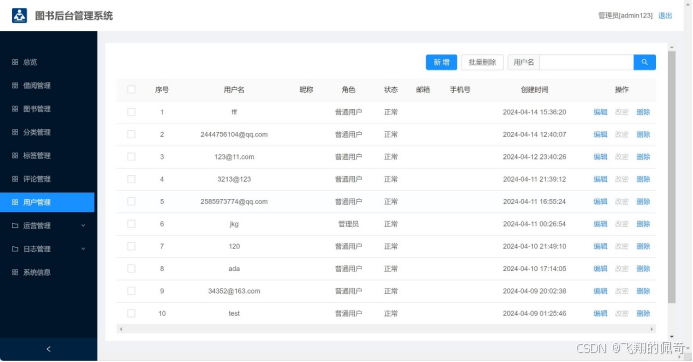Click the table's horizontal scrollbar track

[386, 329]
